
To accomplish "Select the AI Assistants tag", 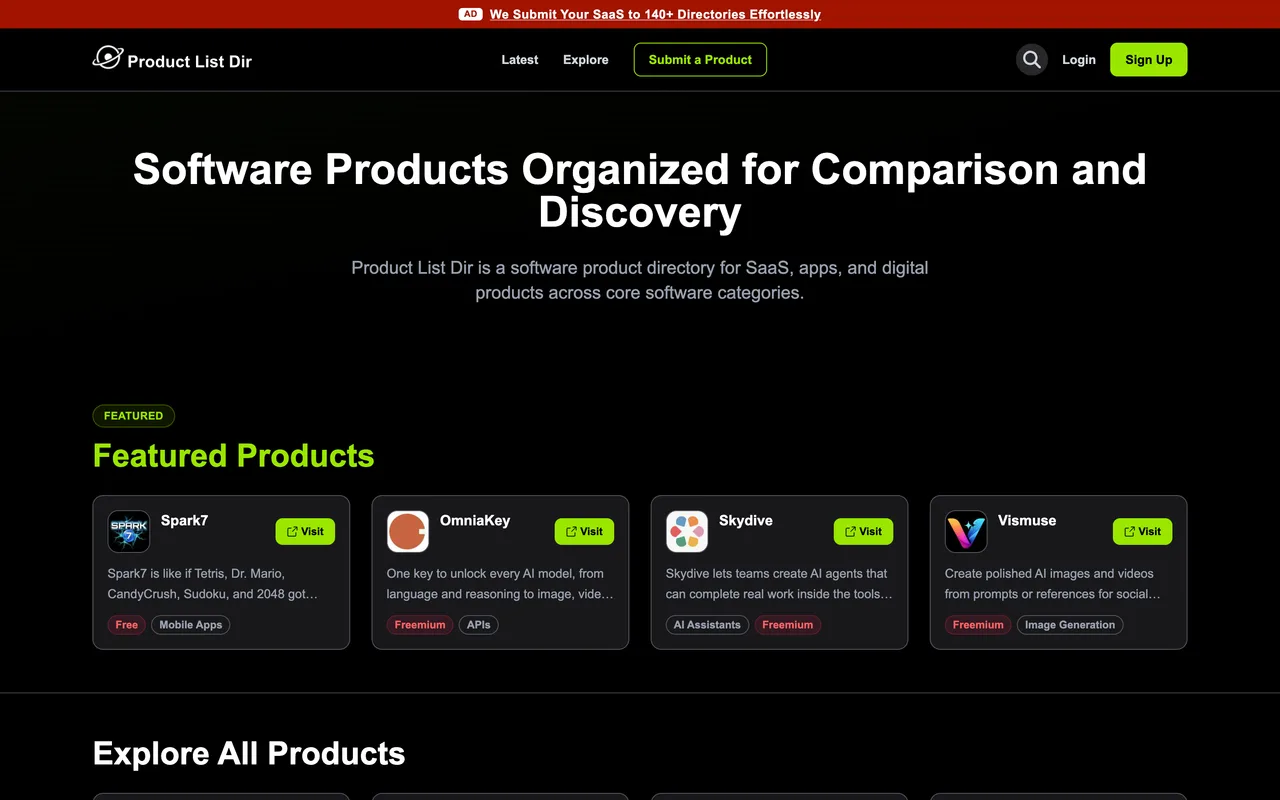I will click(x=707, y=625).
